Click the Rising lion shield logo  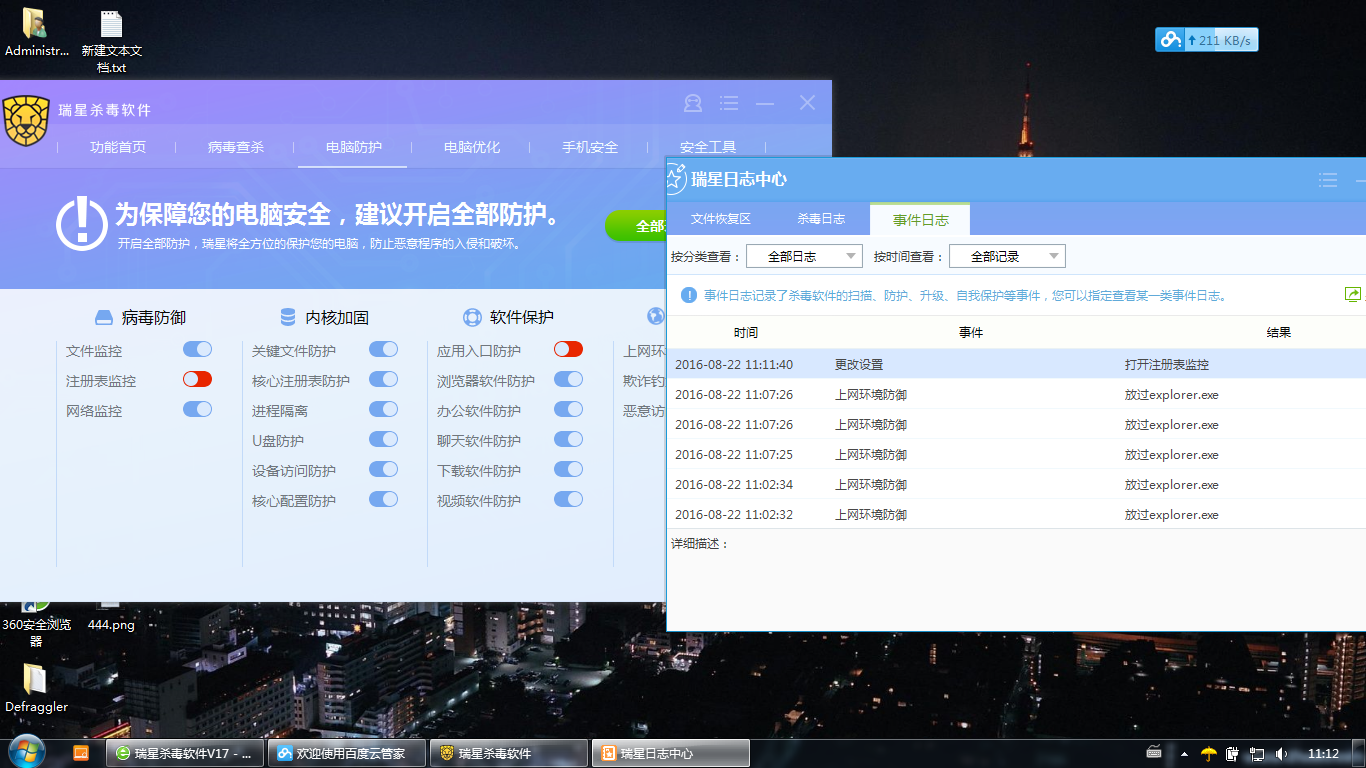coord(27,120)
